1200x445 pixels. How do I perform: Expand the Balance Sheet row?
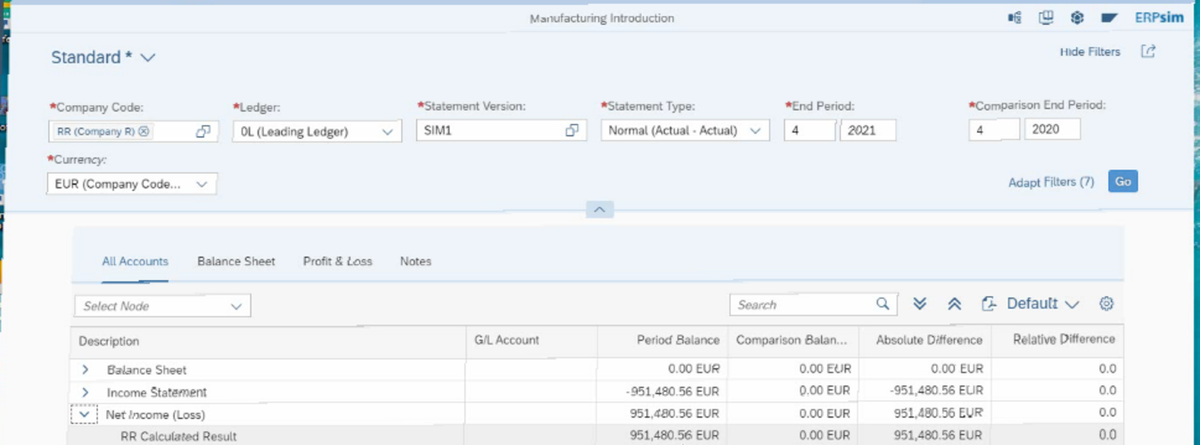pyautogui.click(x=85, y=370)
